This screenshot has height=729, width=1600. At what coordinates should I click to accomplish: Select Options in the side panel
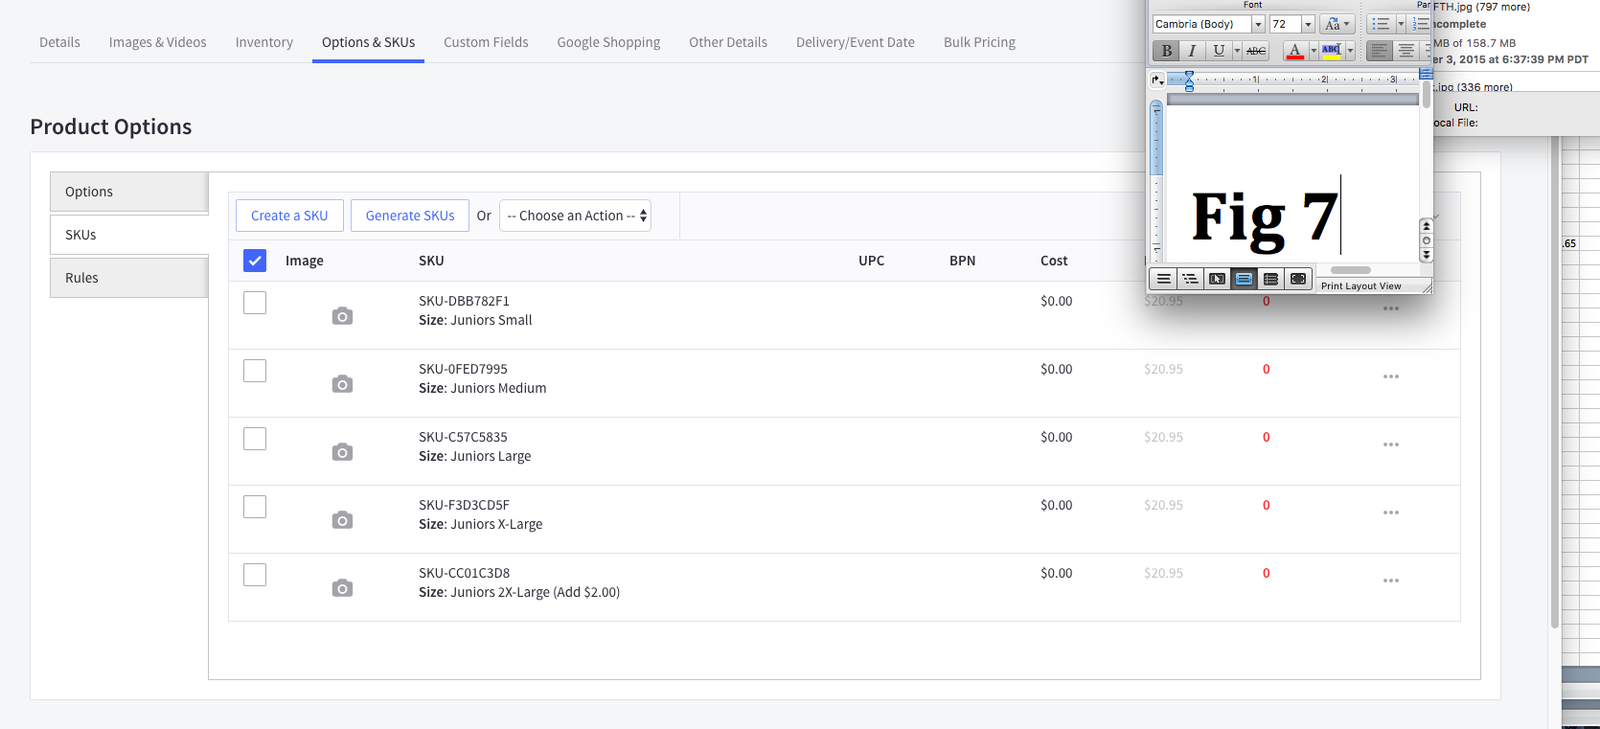(129, 192)
